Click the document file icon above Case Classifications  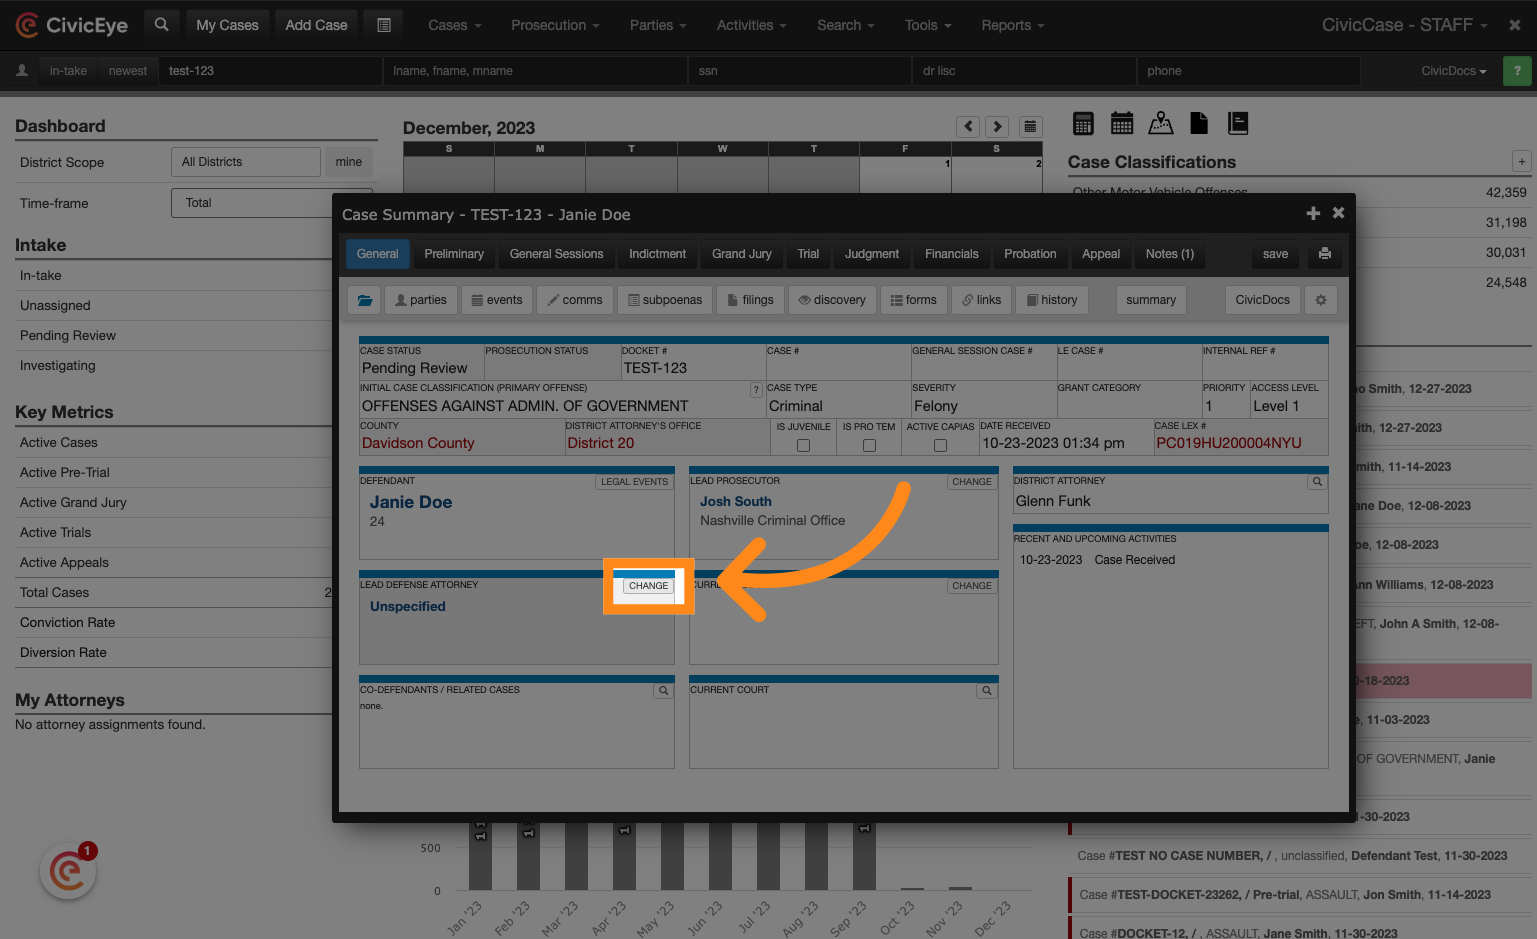(x=1199, y=123)
